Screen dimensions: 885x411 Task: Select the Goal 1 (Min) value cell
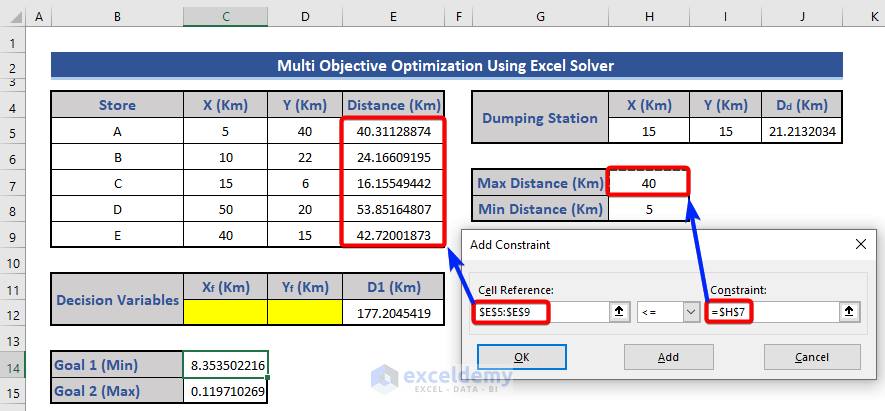(225, 366)
